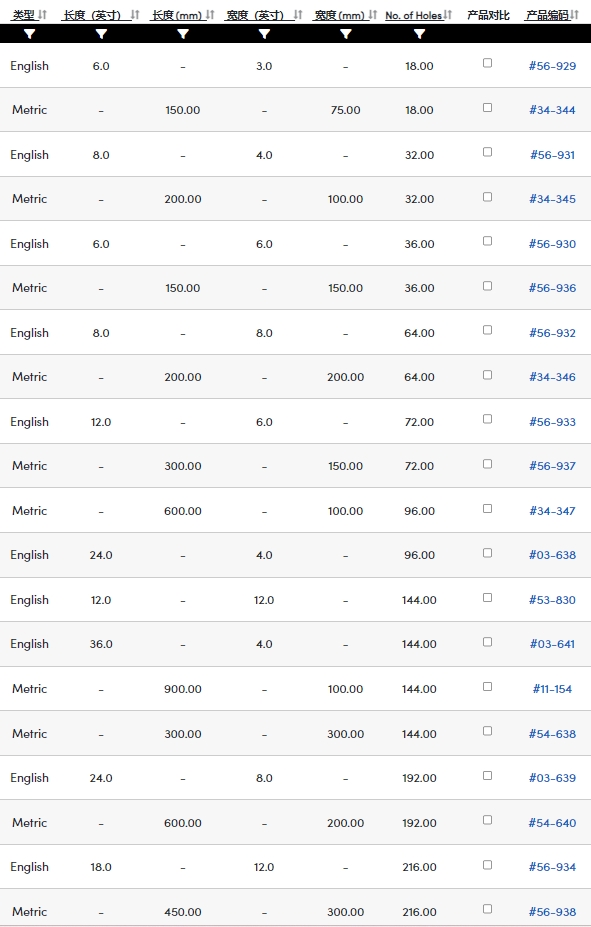Image resolution: width=591 pixels, height=927 pixels.
Task: Open product link #56-932
Action: (552, 333)
